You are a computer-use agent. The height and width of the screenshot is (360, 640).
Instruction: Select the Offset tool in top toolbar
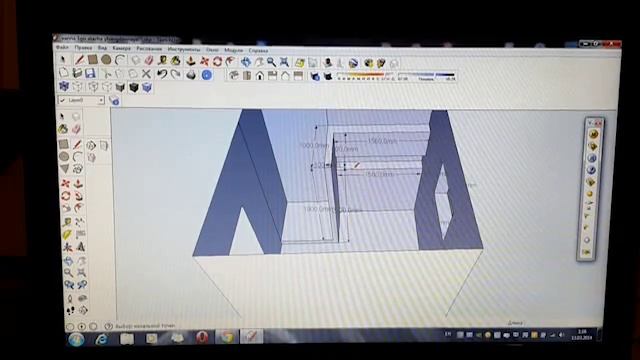231,61
